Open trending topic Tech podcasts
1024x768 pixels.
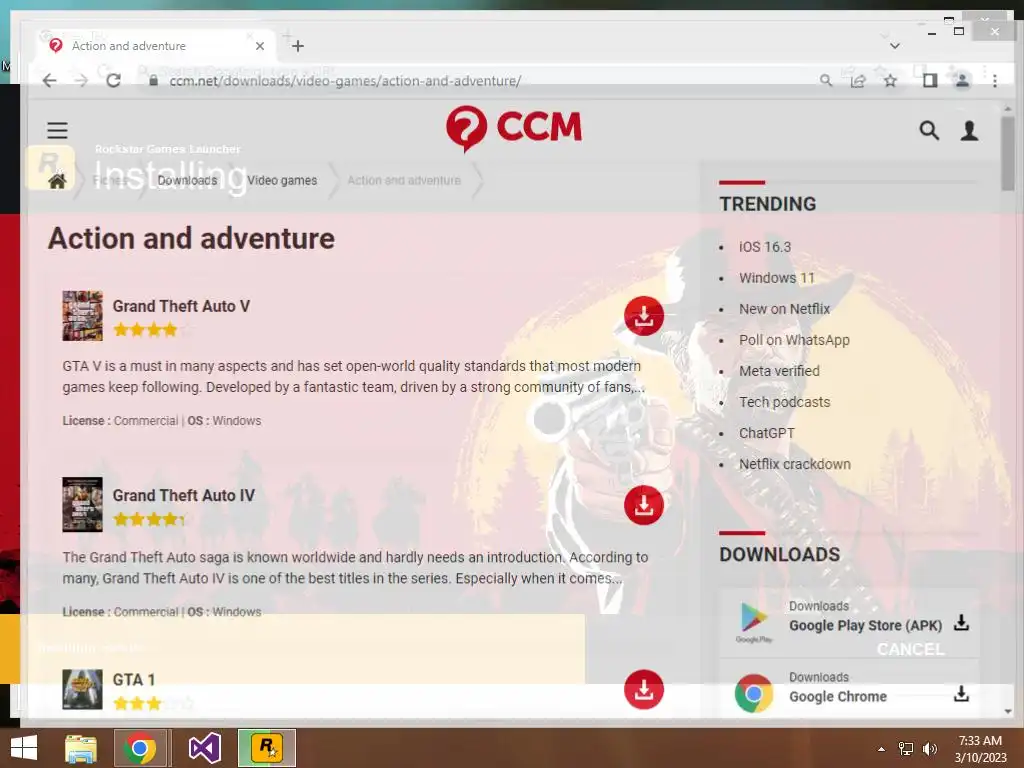click(x=784, y=402)
